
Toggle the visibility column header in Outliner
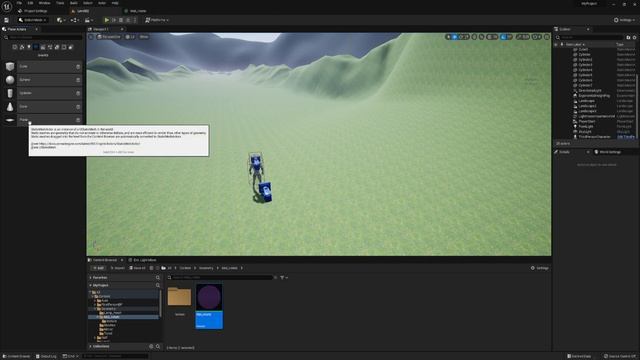pyautogui.click(x=556, y=44)
